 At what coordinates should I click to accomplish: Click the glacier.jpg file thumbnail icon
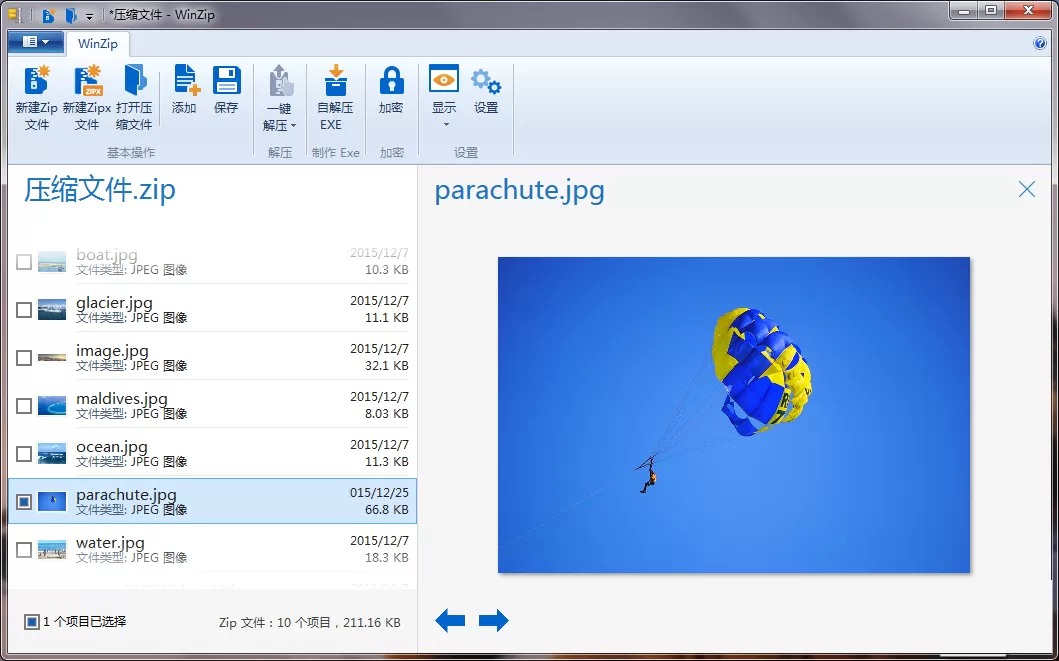[52, 309]
